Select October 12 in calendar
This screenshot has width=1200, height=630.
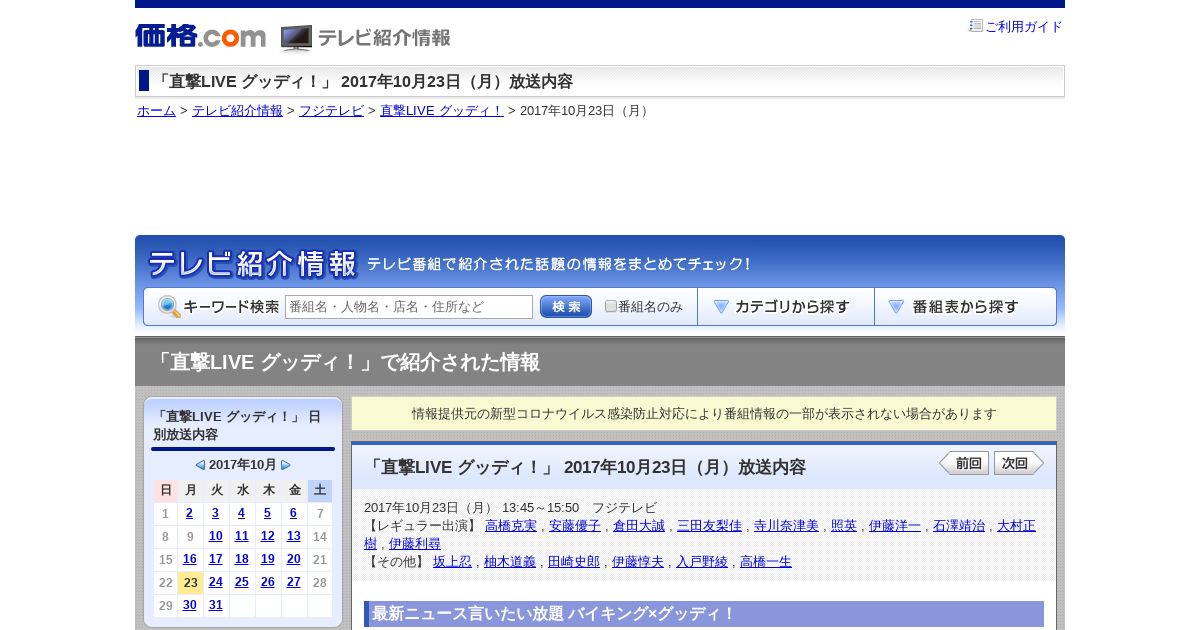(x=267, y=536)
